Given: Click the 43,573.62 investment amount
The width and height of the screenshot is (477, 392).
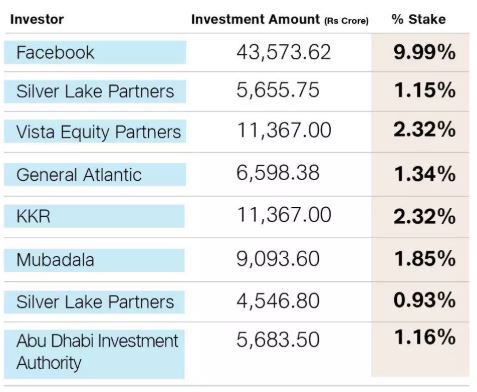Looking at the screenshot, I should 284,52.
